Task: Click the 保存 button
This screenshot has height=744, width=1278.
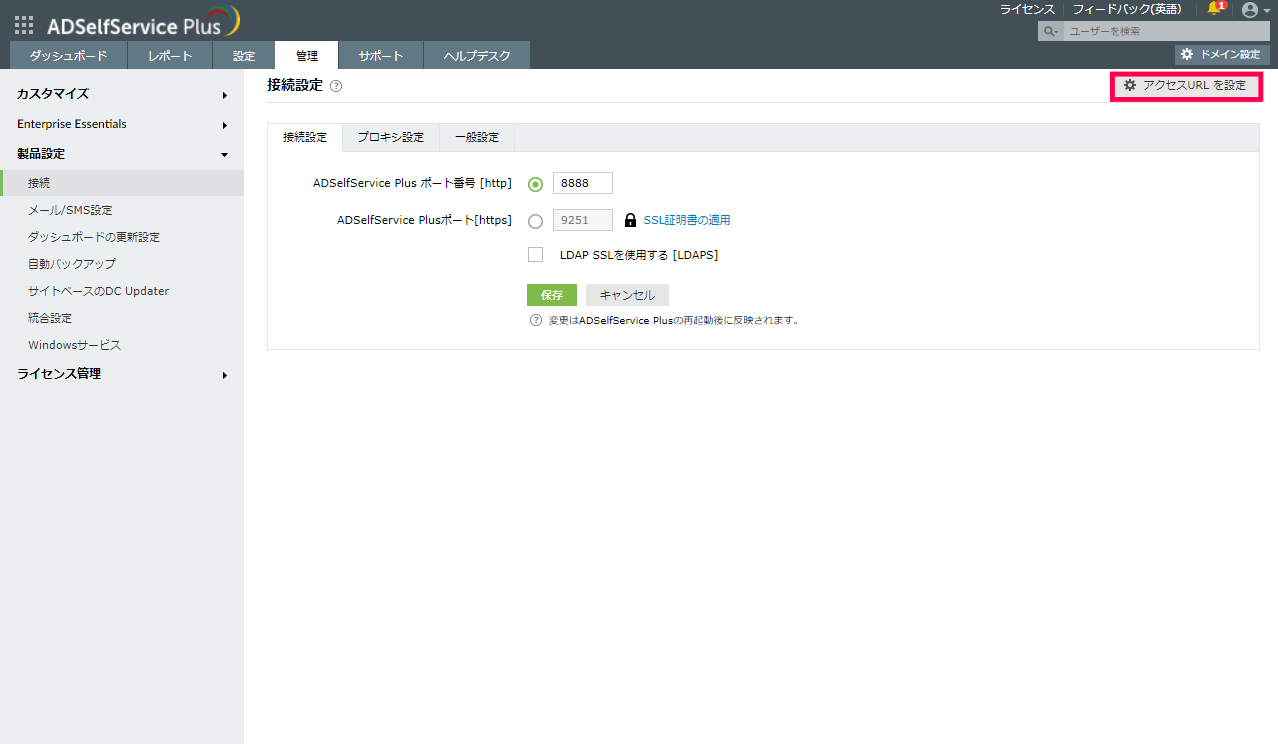Action: point(552,295)
